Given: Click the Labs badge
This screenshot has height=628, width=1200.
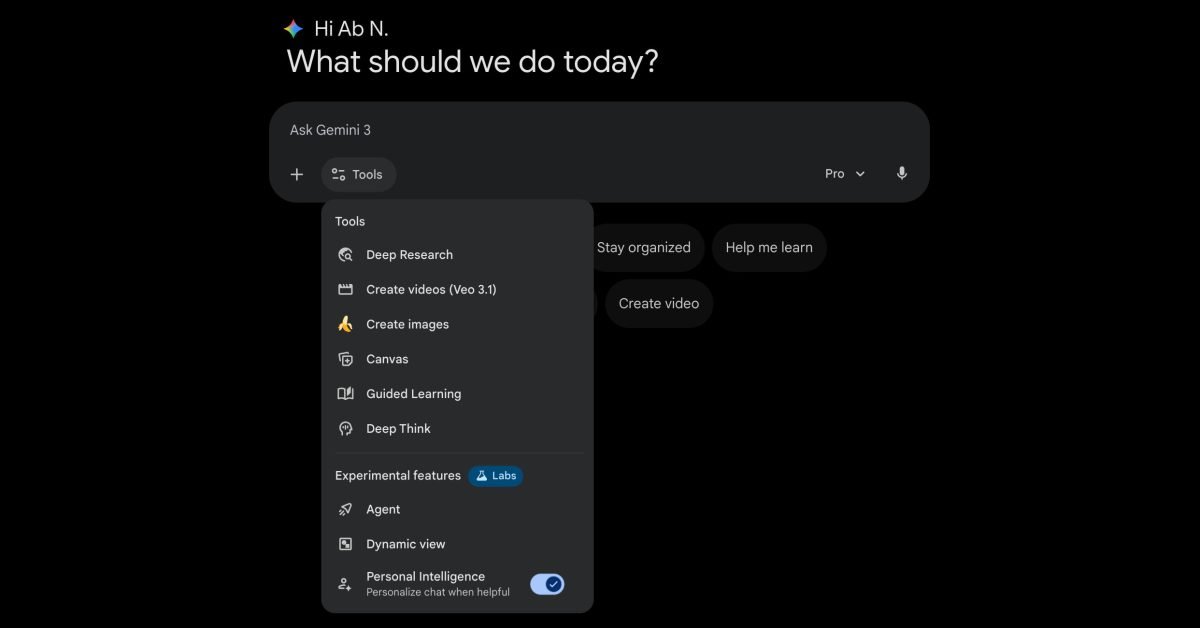Looking at the screenshot, I should (496, 476).
